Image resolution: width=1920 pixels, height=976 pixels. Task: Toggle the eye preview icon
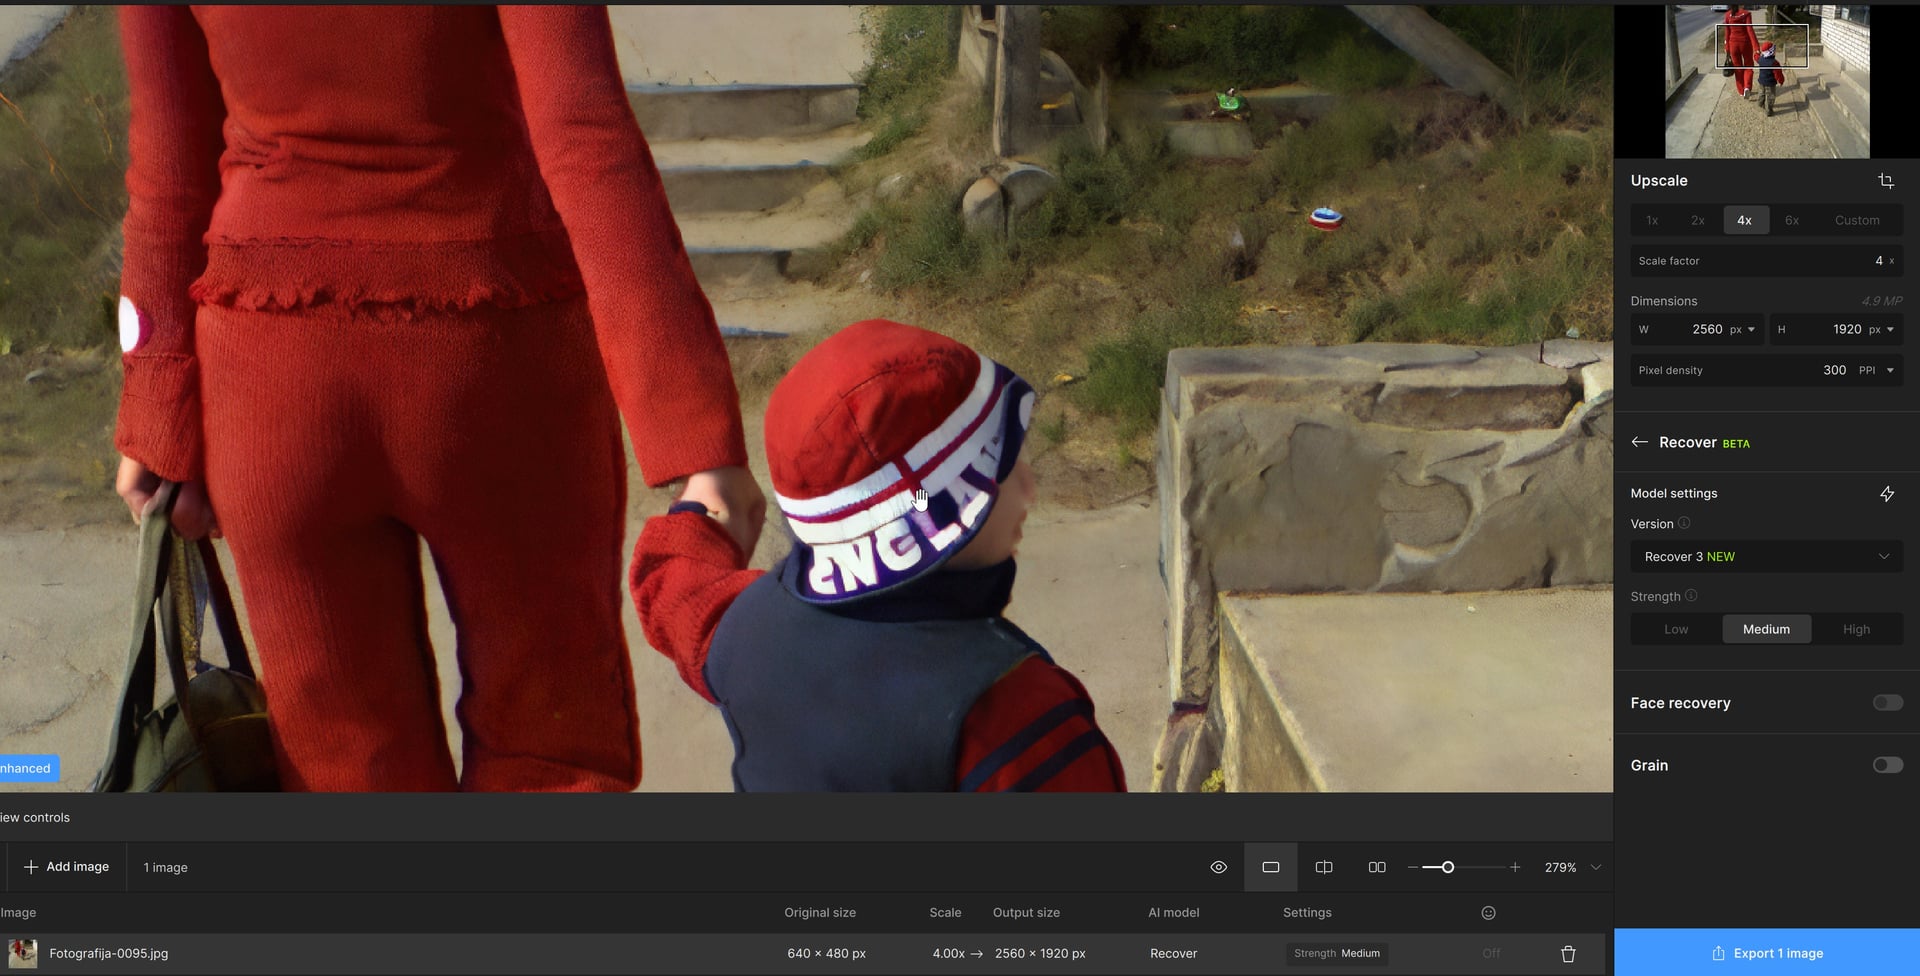(x=1218, y=867)
